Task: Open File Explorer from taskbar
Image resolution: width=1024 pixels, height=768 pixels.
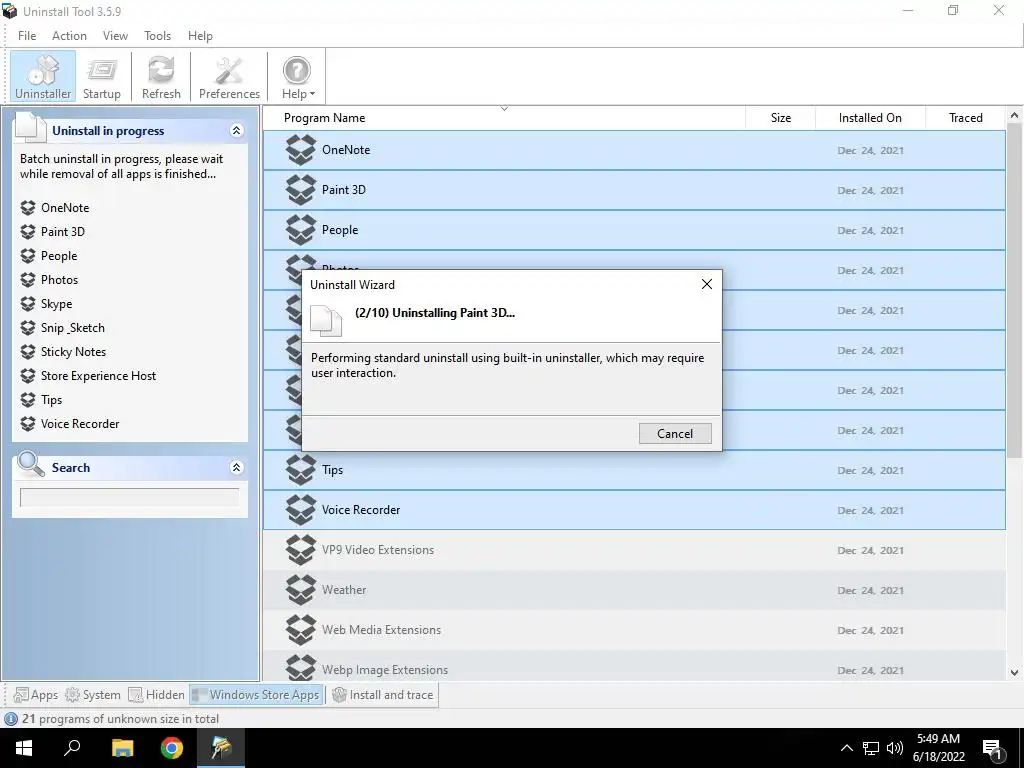Action: click(x=122, y=748)
